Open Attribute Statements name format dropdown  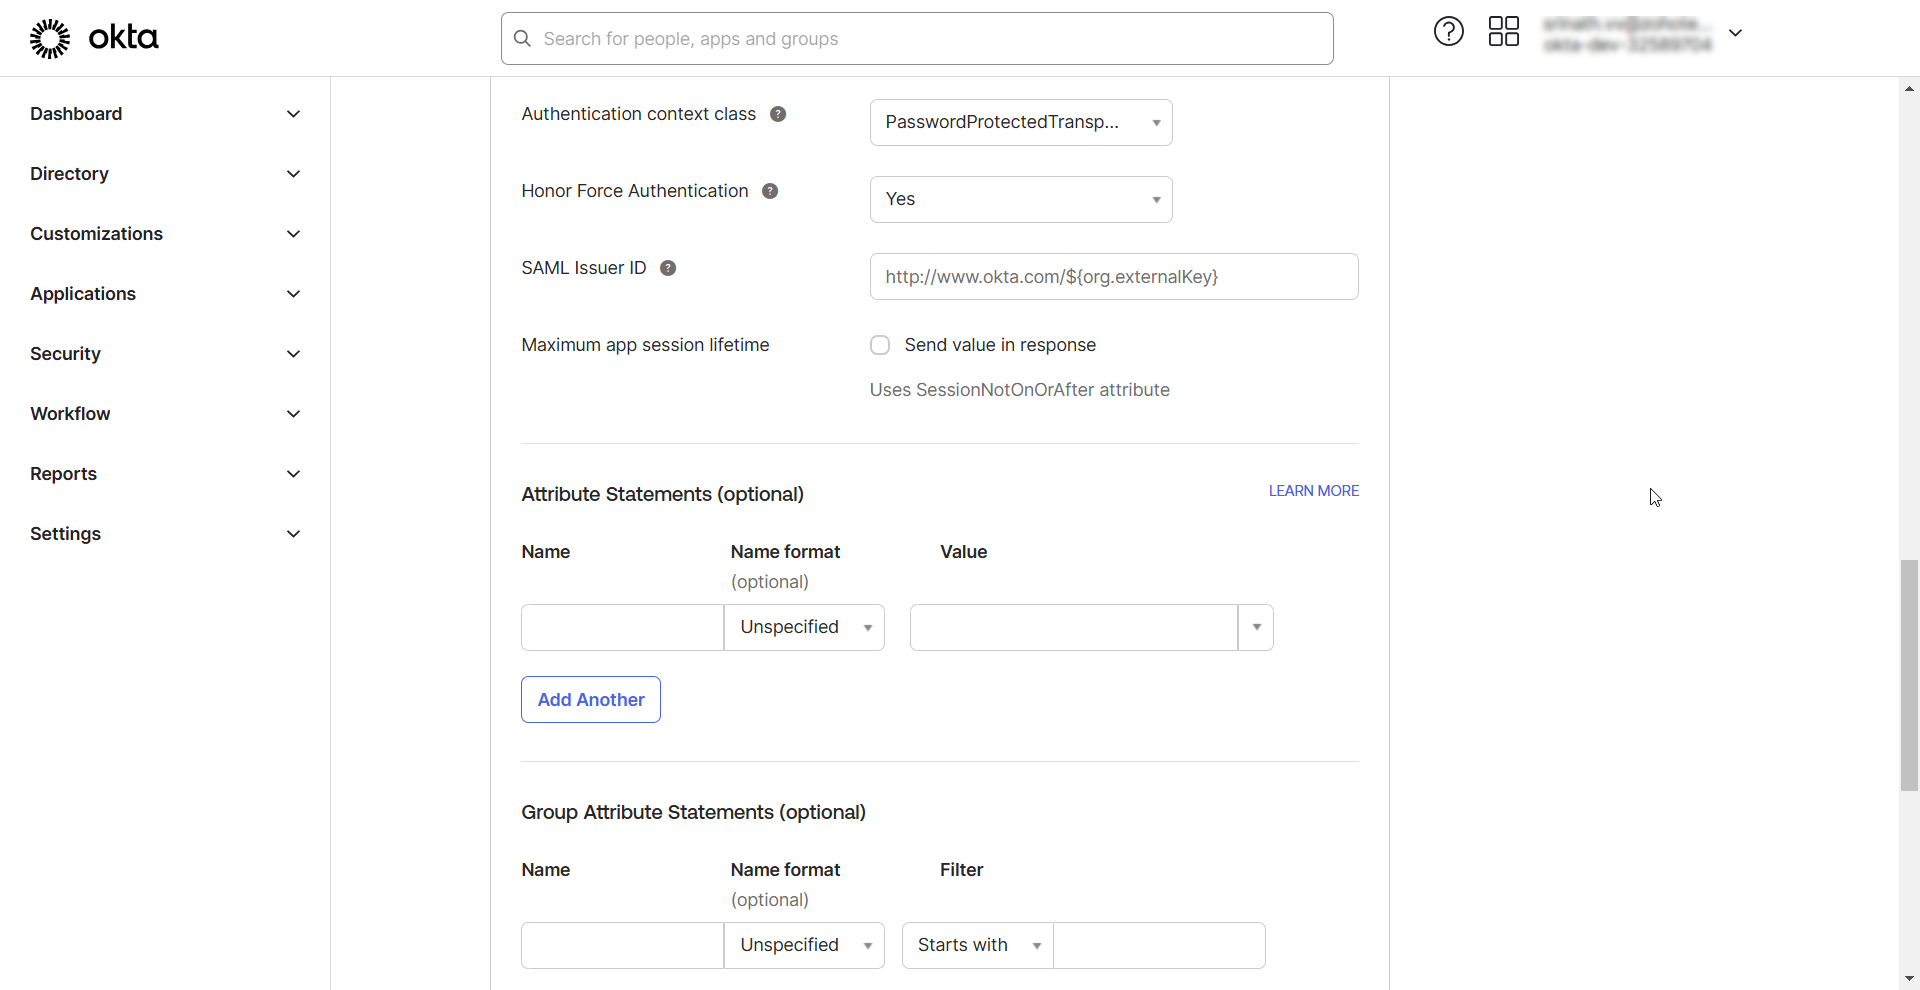(x=804, y=627)
